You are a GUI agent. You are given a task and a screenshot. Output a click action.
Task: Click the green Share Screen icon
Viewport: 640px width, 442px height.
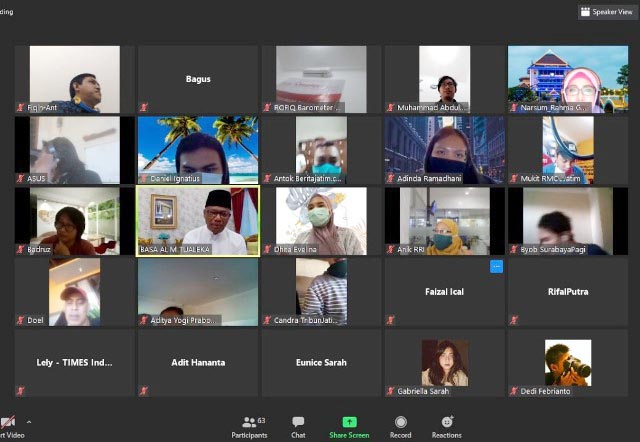(349, 424)
